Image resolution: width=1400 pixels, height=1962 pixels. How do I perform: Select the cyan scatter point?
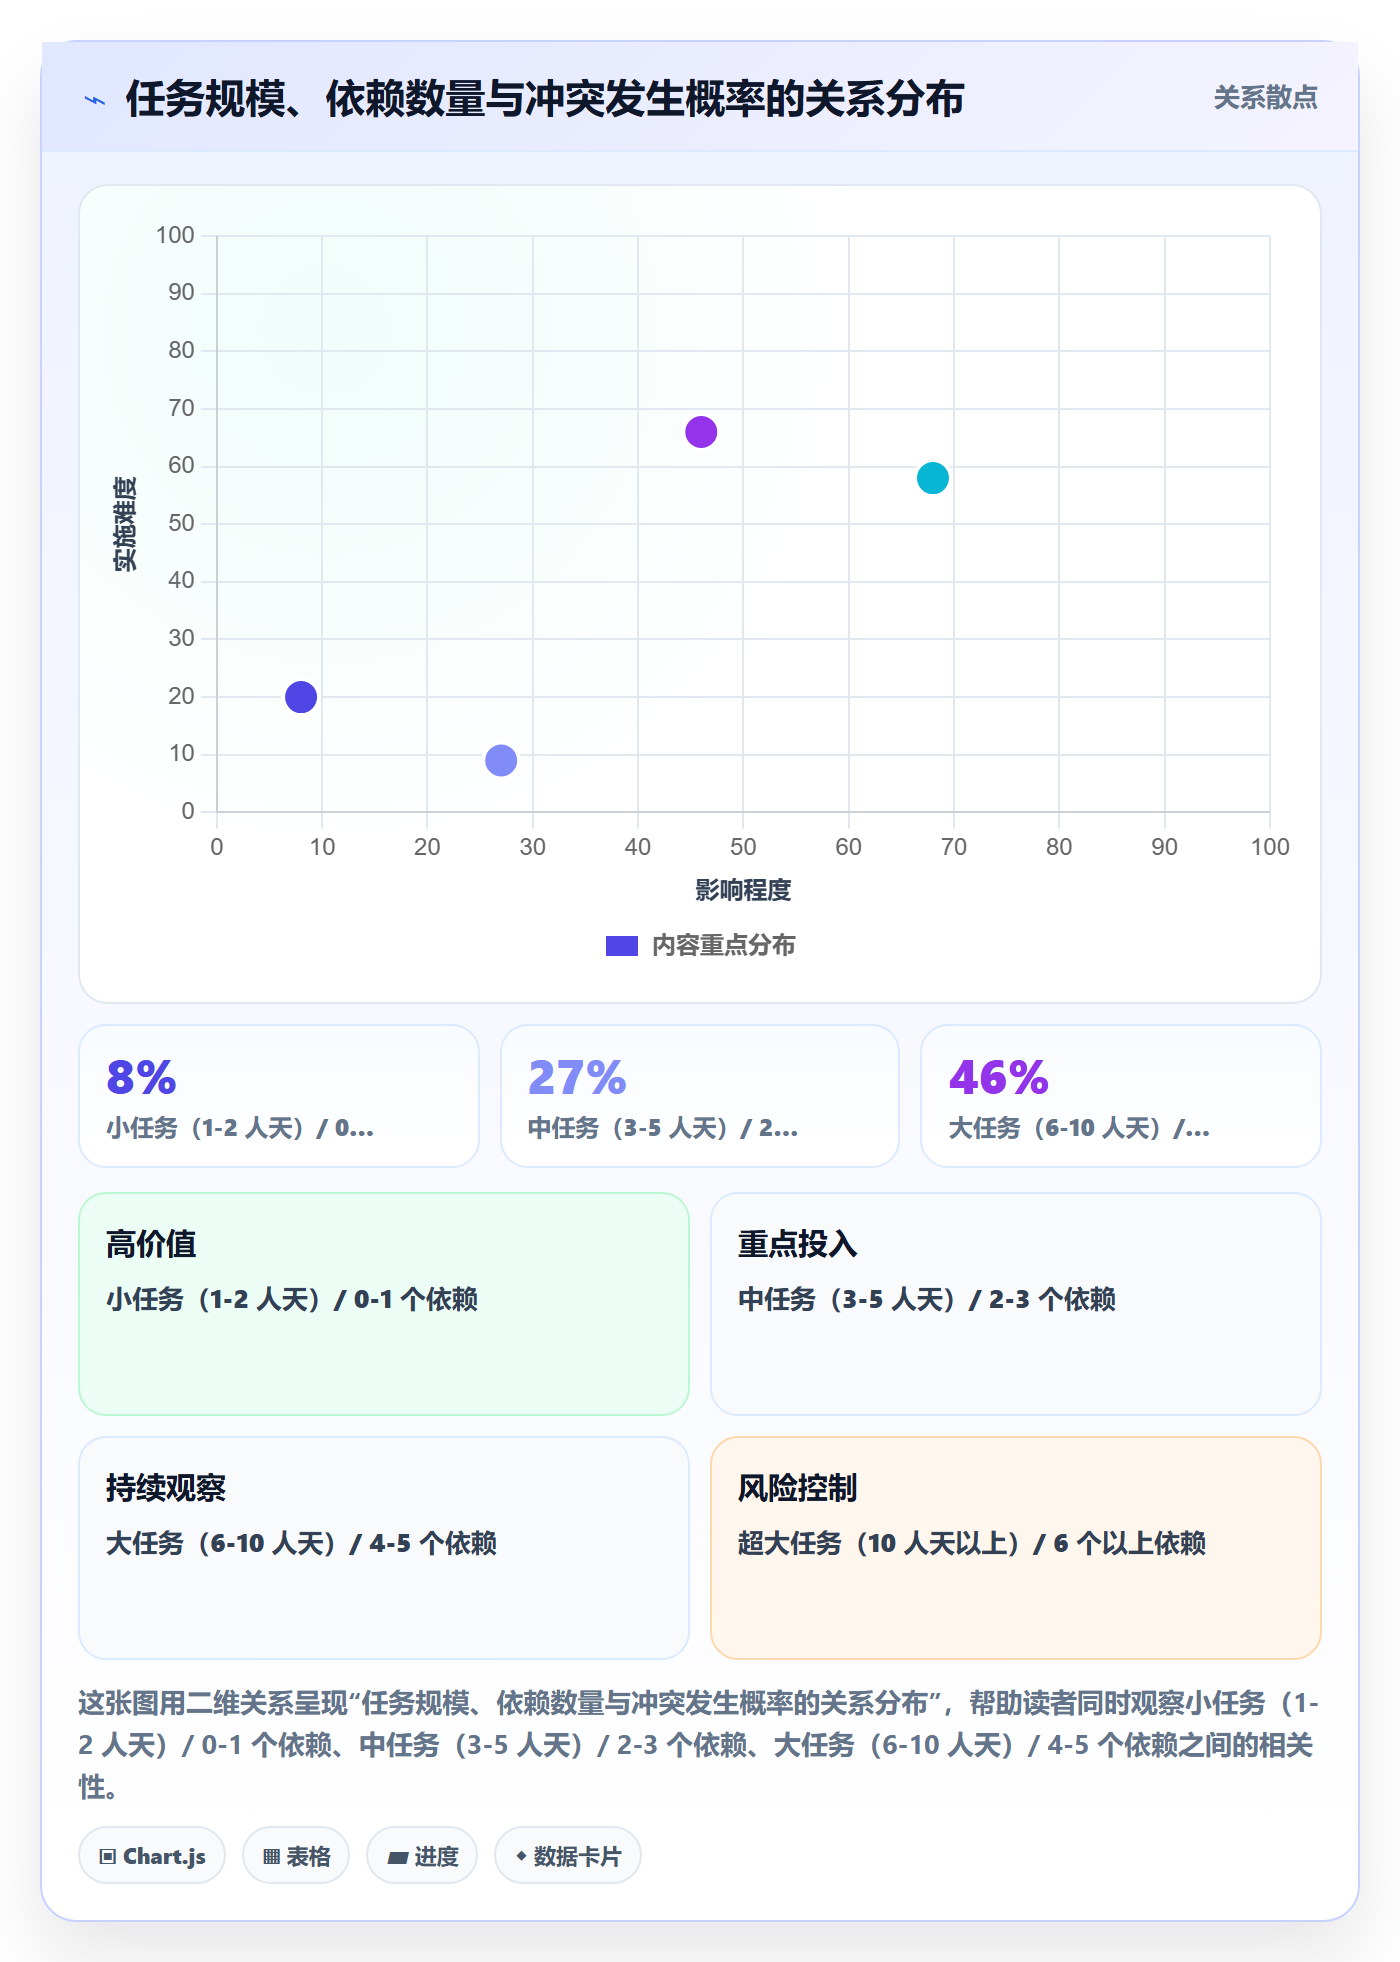click(x=933, y=478)
